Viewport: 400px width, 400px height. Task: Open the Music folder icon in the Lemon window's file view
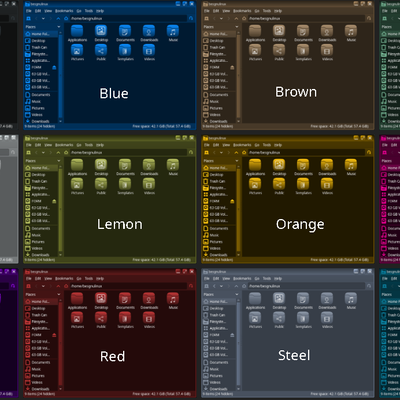(x=173, y=165)
